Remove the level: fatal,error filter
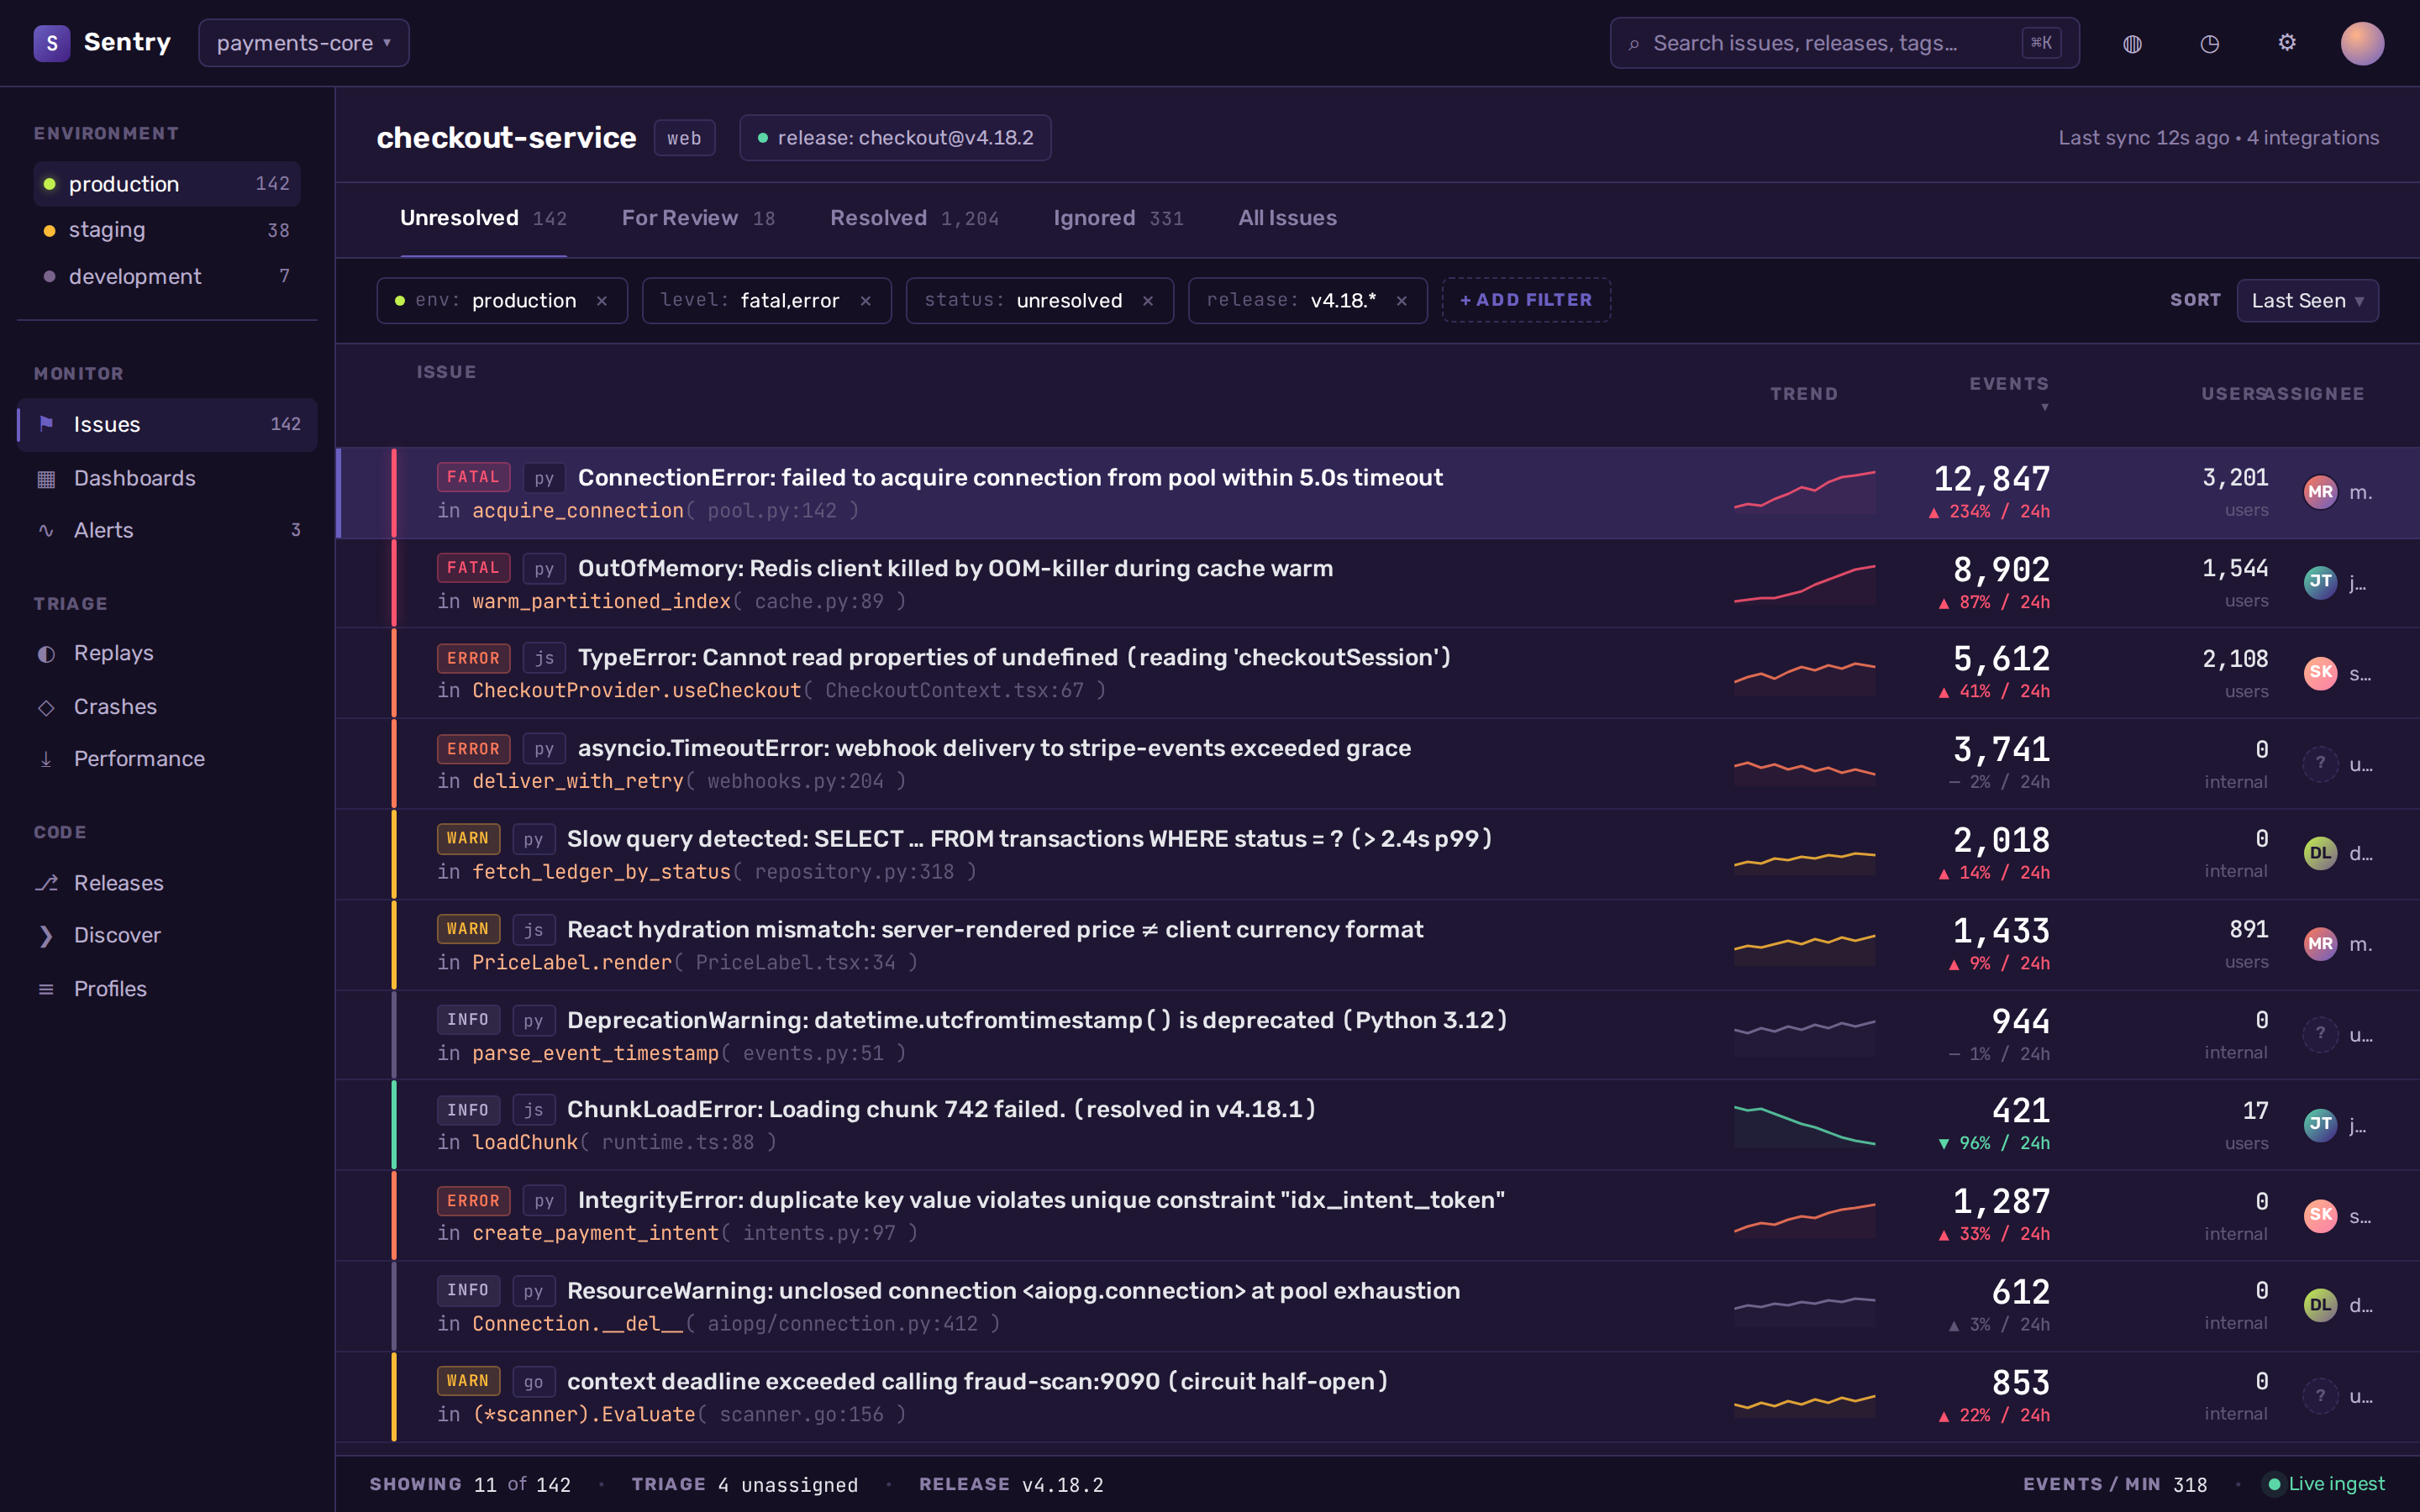This screenshot has width=2420, height=1512. 866,301
